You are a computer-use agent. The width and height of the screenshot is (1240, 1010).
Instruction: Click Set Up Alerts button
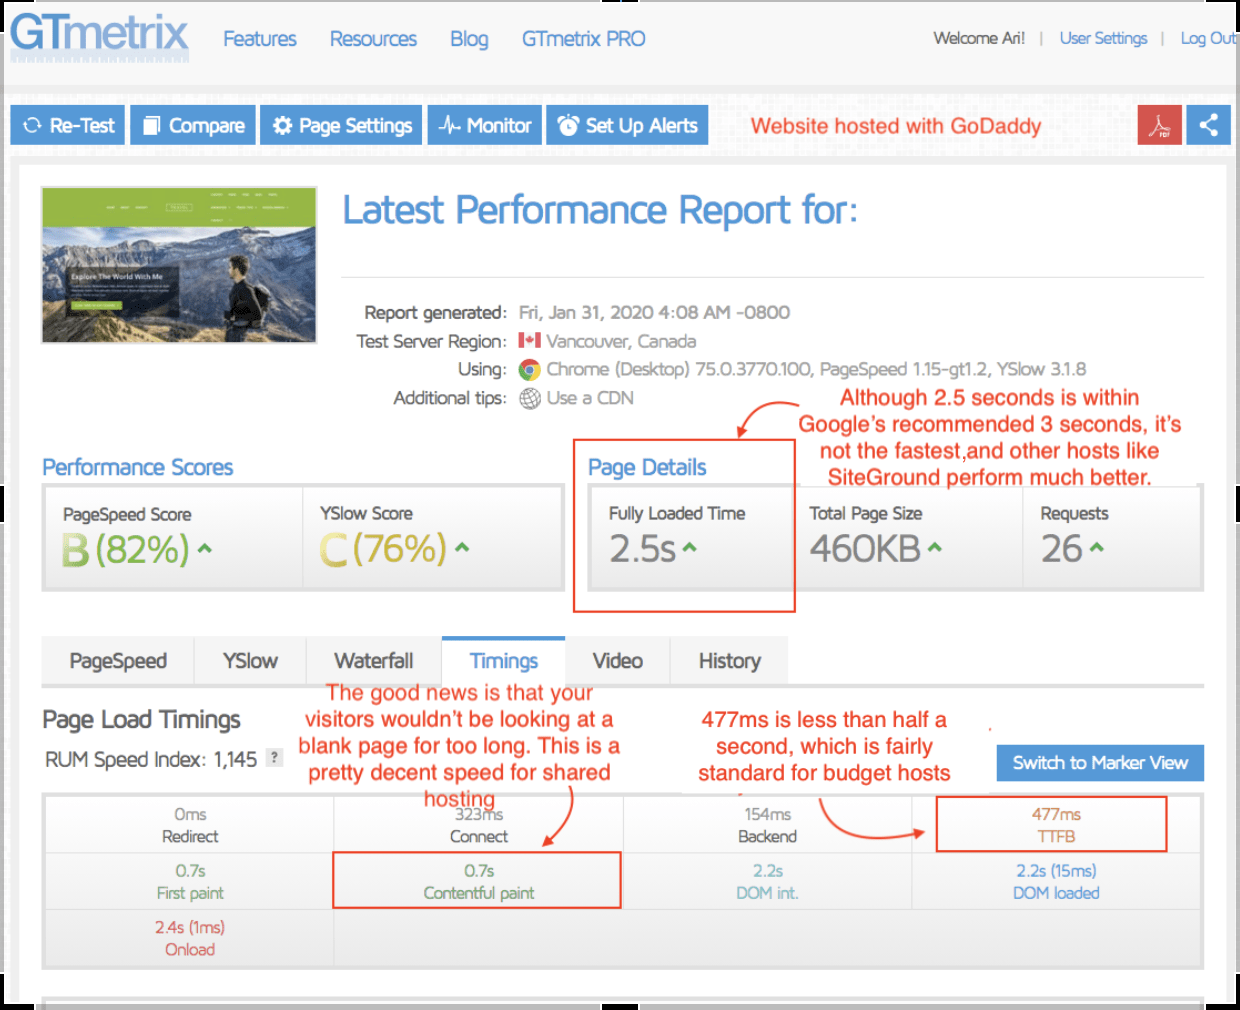click(x=627, y=125)
